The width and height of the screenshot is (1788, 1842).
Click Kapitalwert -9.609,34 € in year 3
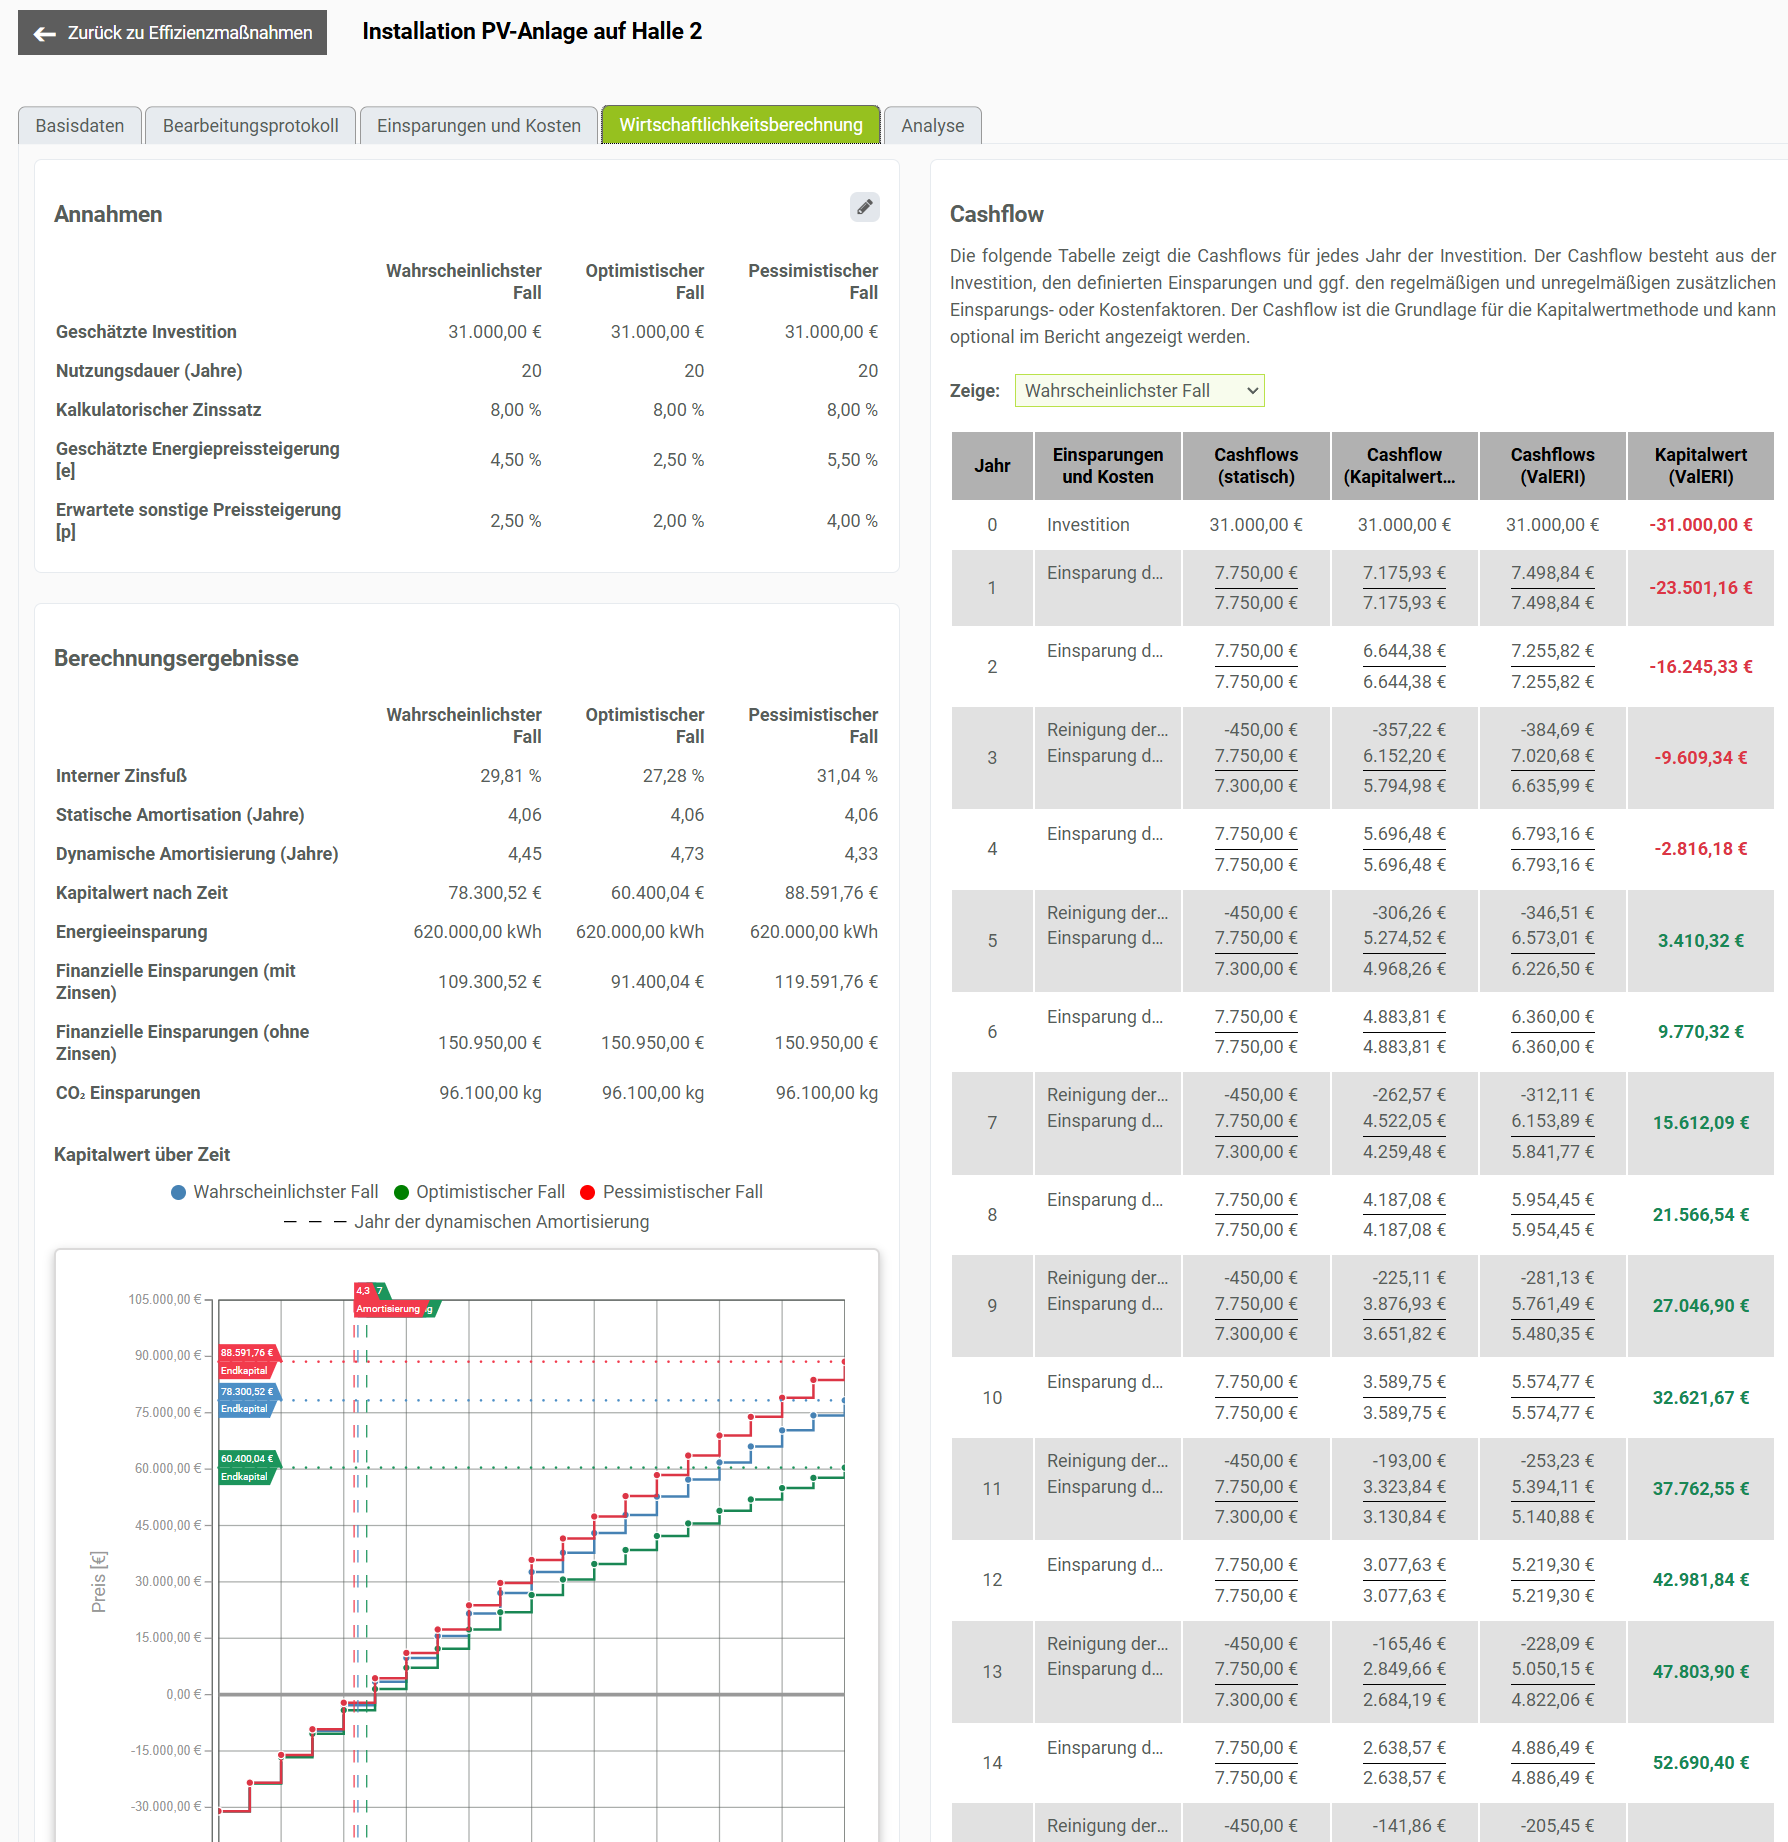[x=1700, y=758]
